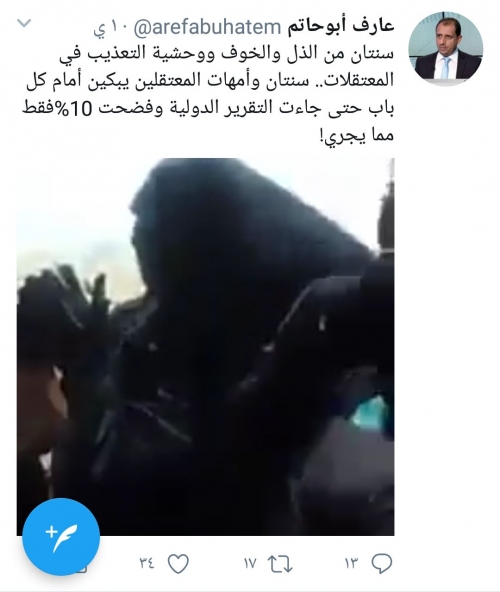The height and width of the screenshot is (592, 500).
Task: Open replies with the speech bubble icon
Action: point(382,564)
